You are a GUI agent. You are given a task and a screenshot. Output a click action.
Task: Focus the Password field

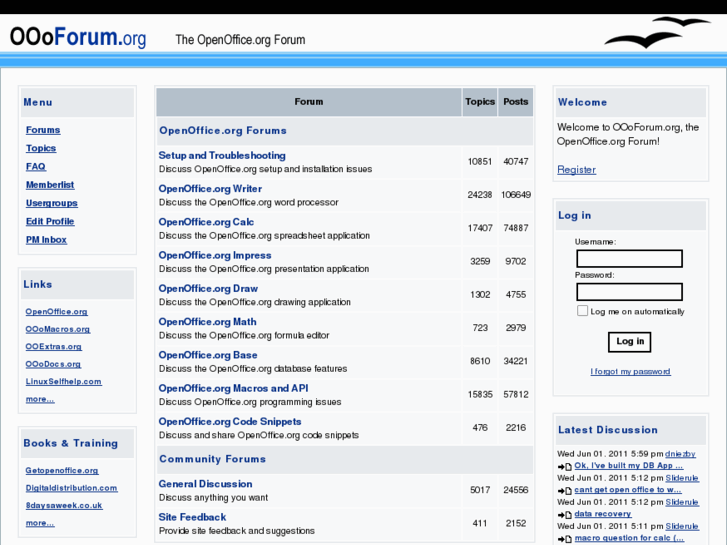(629, 292)
